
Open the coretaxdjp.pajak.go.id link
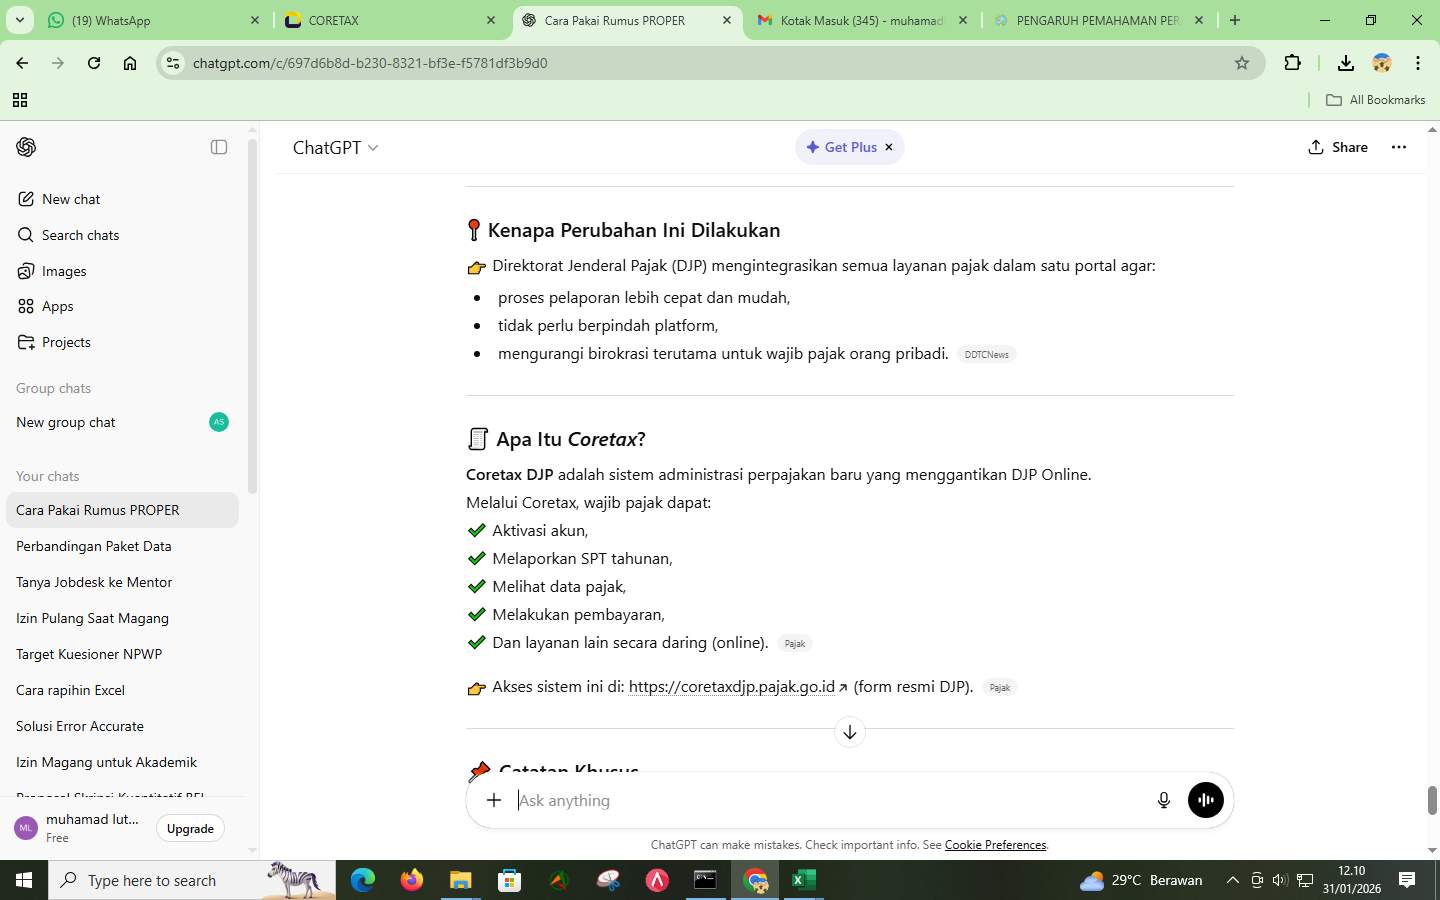click(x=731, y=687)
